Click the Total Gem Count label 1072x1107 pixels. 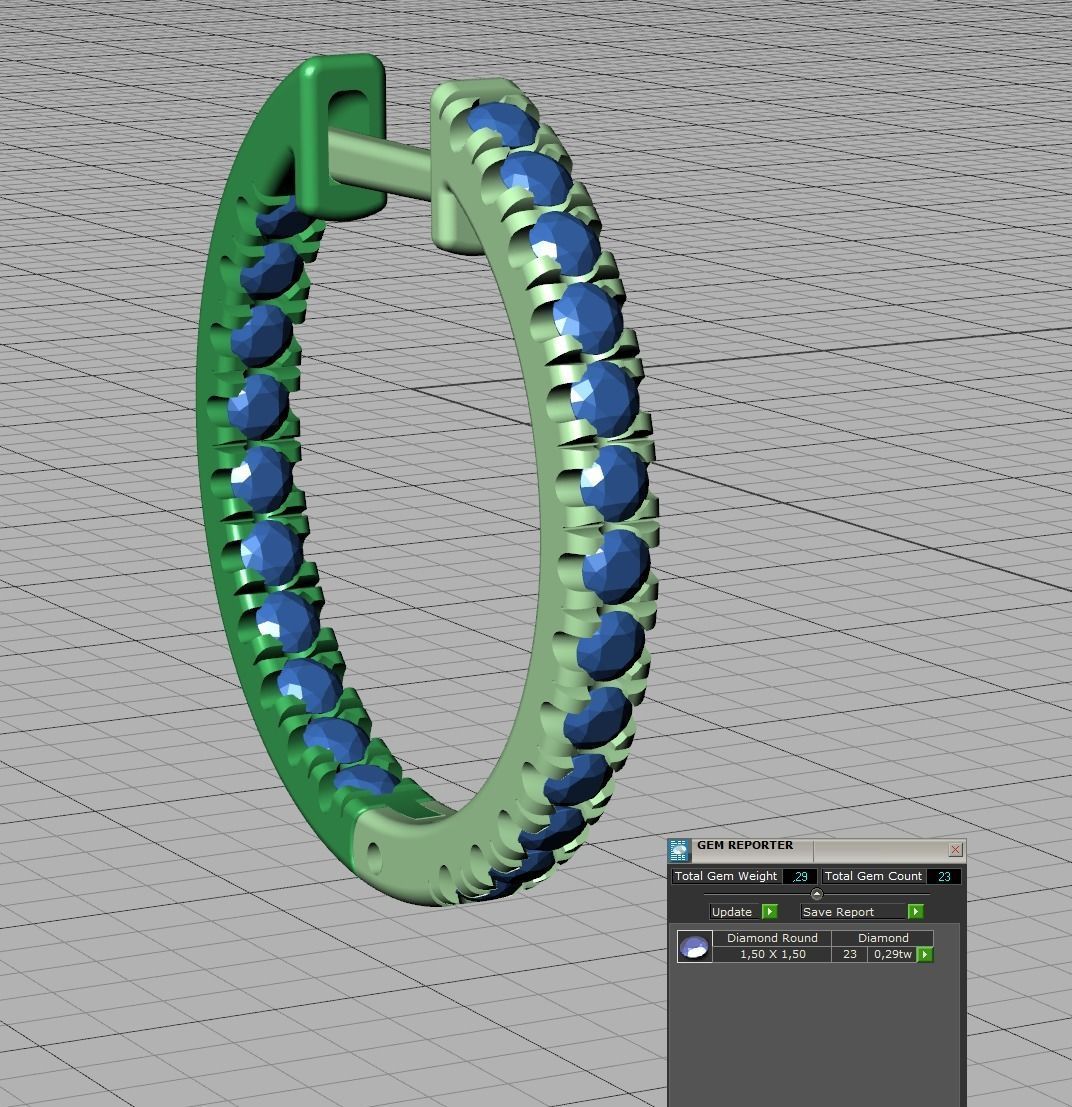point(874,876)
